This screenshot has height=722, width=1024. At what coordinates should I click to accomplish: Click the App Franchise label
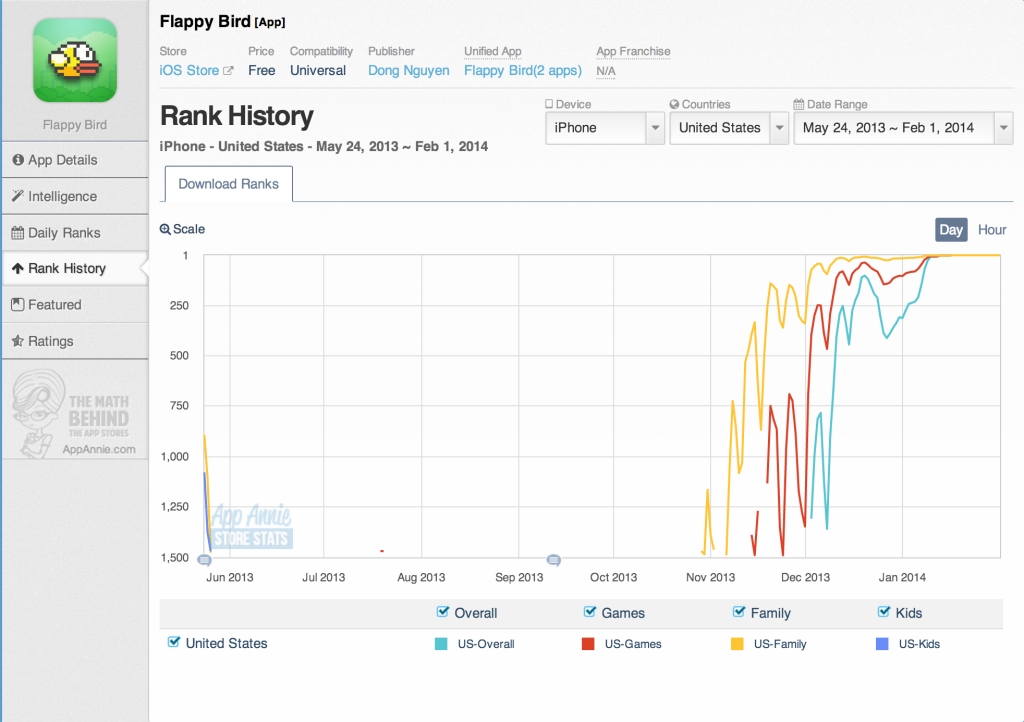633,51
